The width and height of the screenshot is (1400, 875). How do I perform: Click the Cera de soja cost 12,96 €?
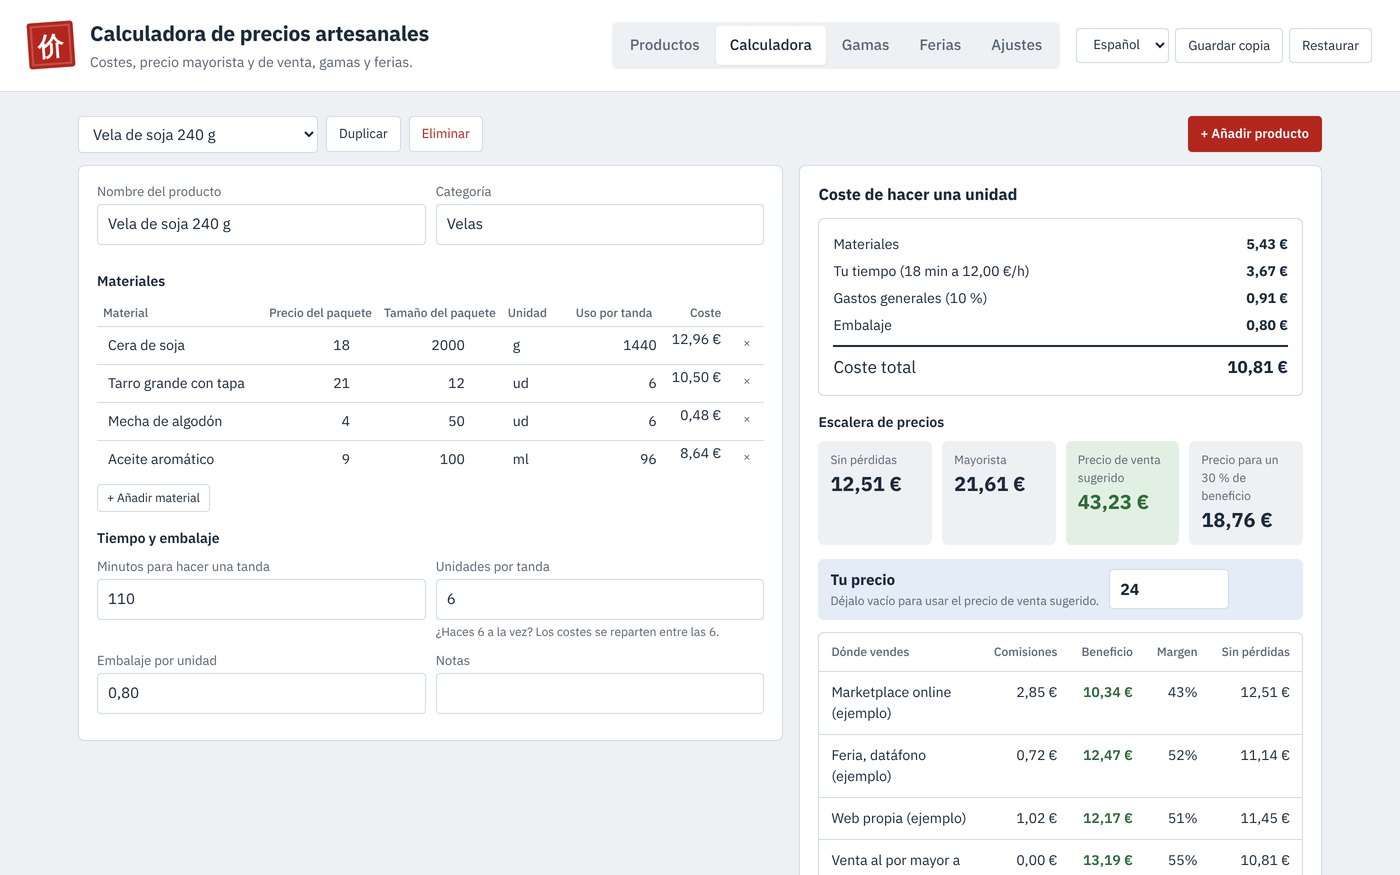(x=696, y=339)
